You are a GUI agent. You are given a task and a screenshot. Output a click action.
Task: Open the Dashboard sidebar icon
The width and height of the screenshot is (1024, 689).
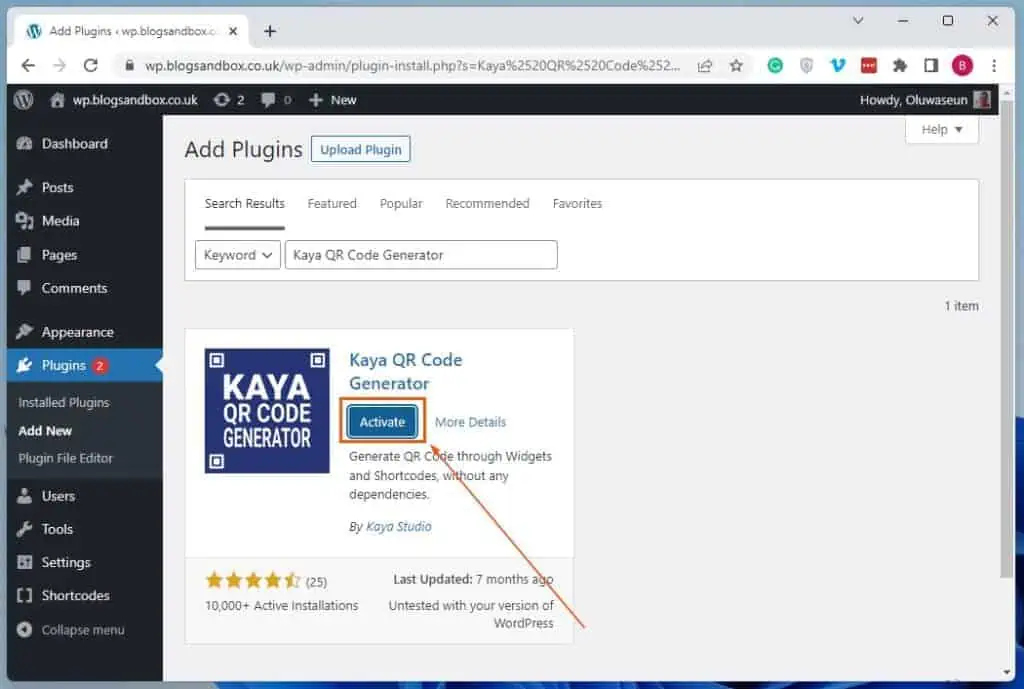23,143
